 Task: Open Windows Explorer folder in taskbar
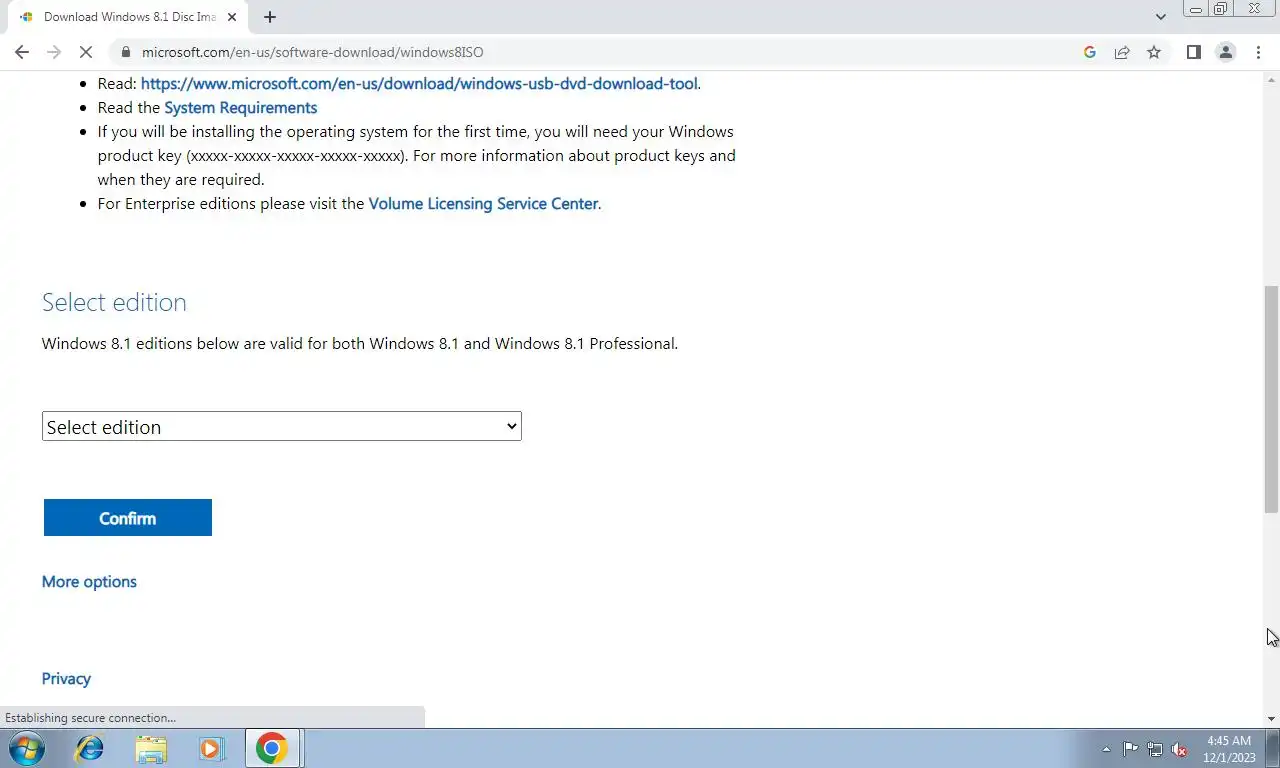click(151, 748)
